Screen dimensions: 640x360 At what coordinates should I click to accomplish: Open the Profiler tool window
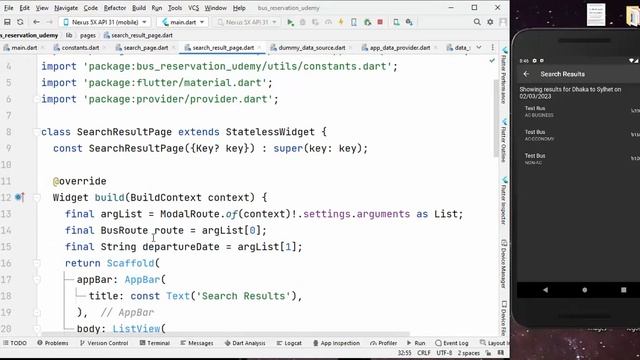tap(383, 343)
